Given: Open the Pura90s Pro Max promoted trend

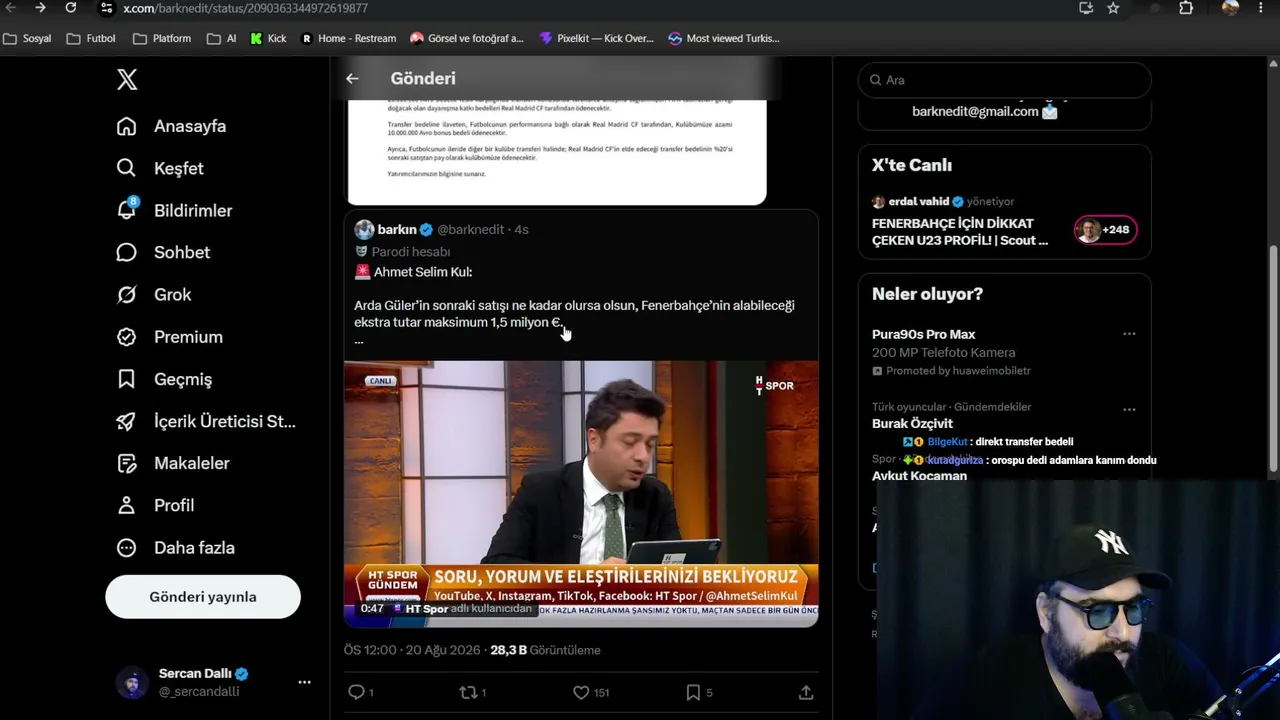Looking at the screenshot, I should 1004,351.
